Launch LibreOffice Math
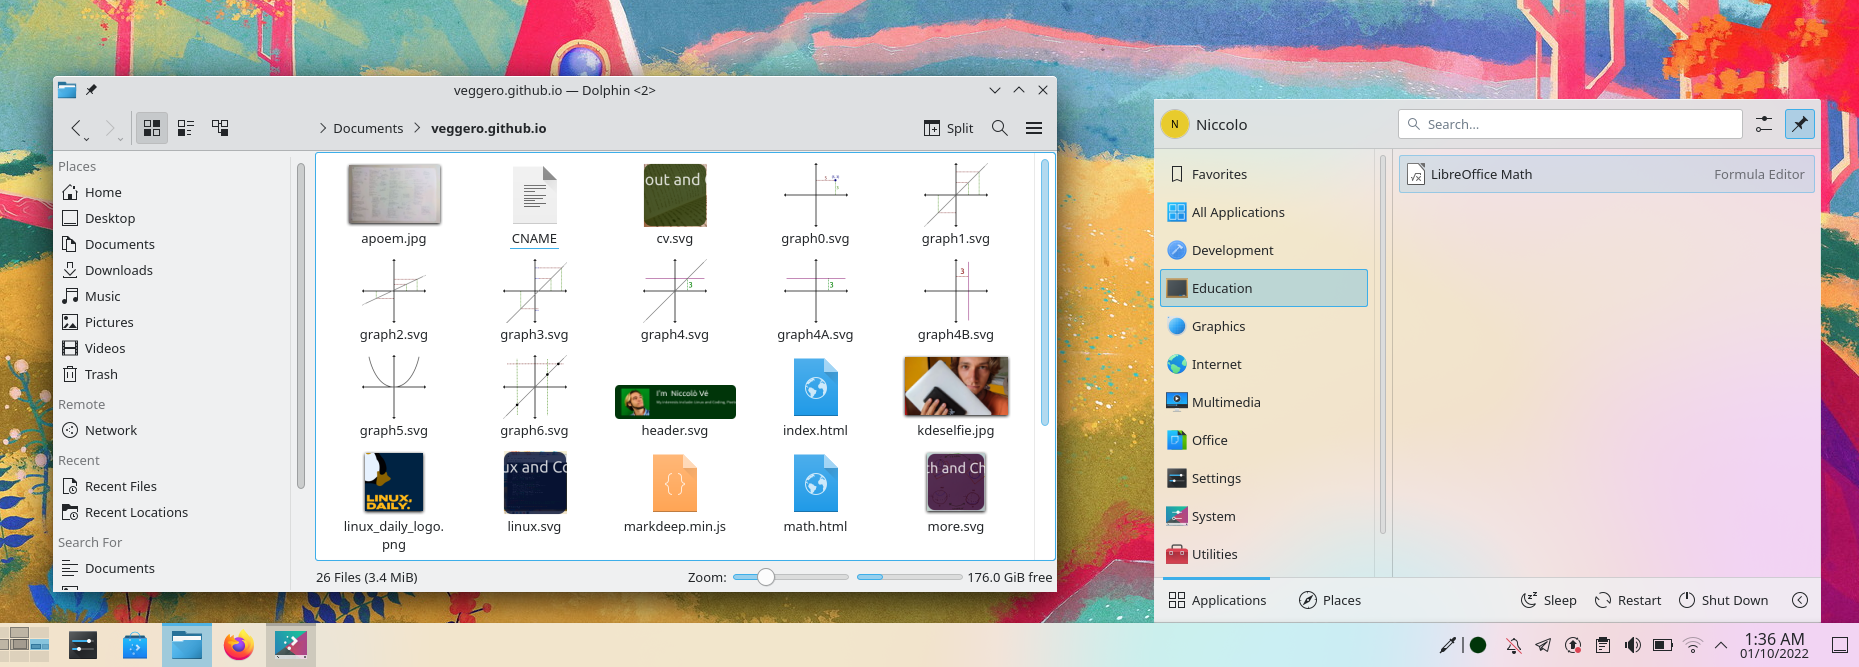This screenshot has height=667, width=1859. click(1607, 174)
